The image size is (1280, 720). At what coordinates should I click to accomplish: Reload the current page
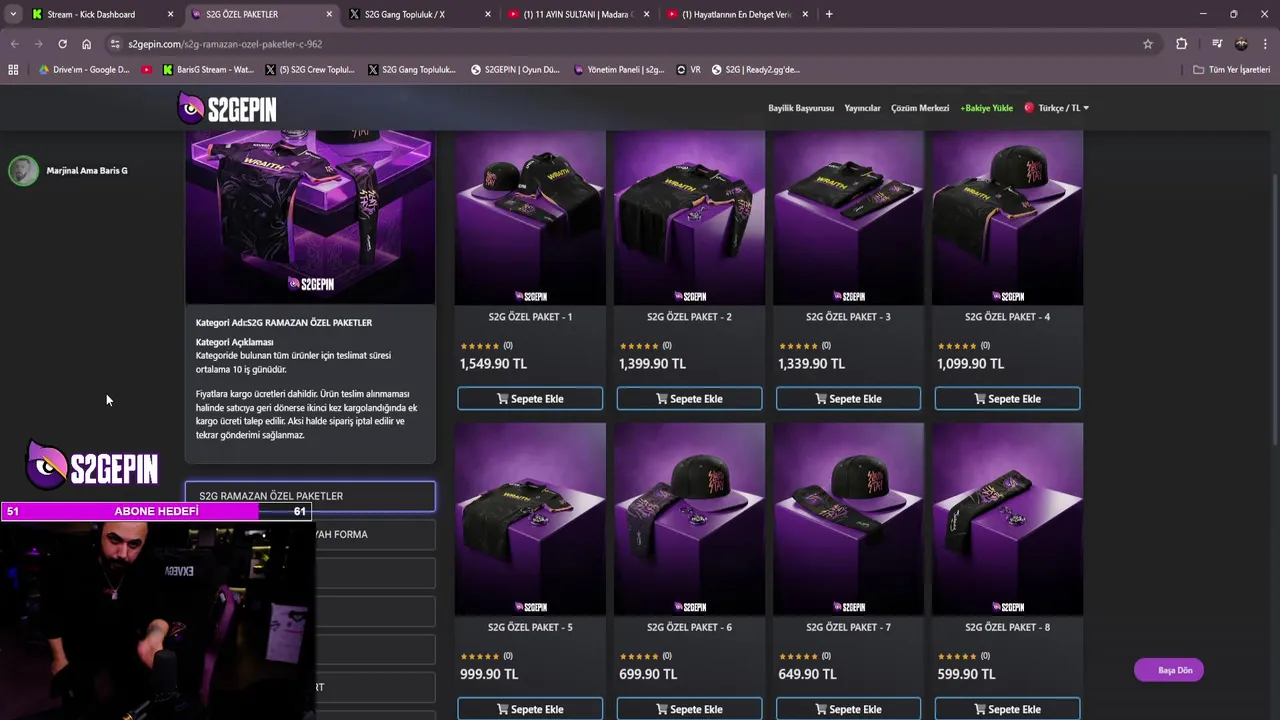point(62,44)
